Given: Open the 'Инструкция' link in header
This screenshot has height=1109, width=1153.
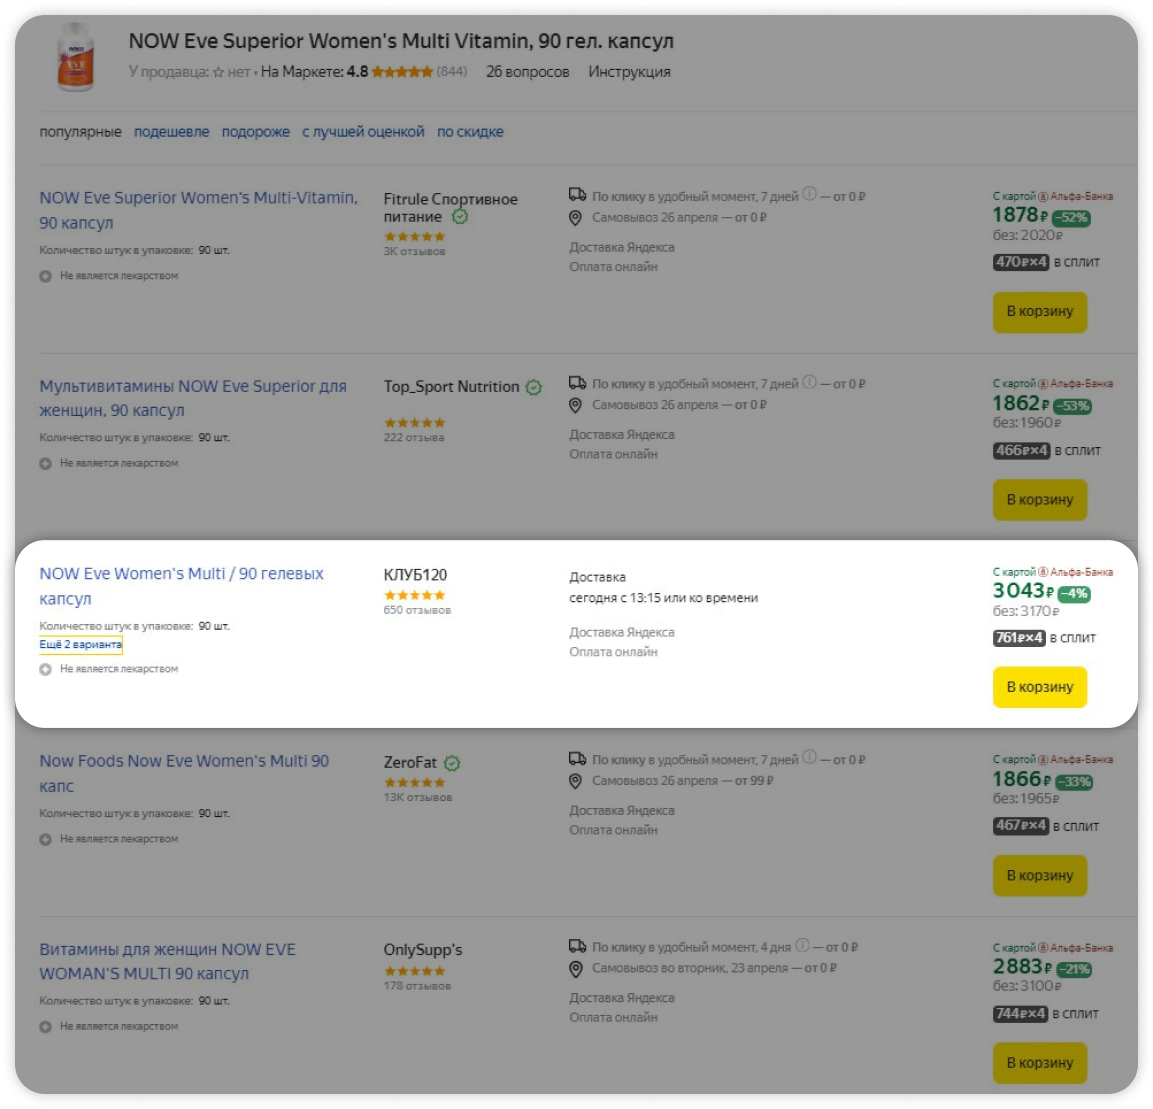Looking at the screenshot, I should (629, 72).
